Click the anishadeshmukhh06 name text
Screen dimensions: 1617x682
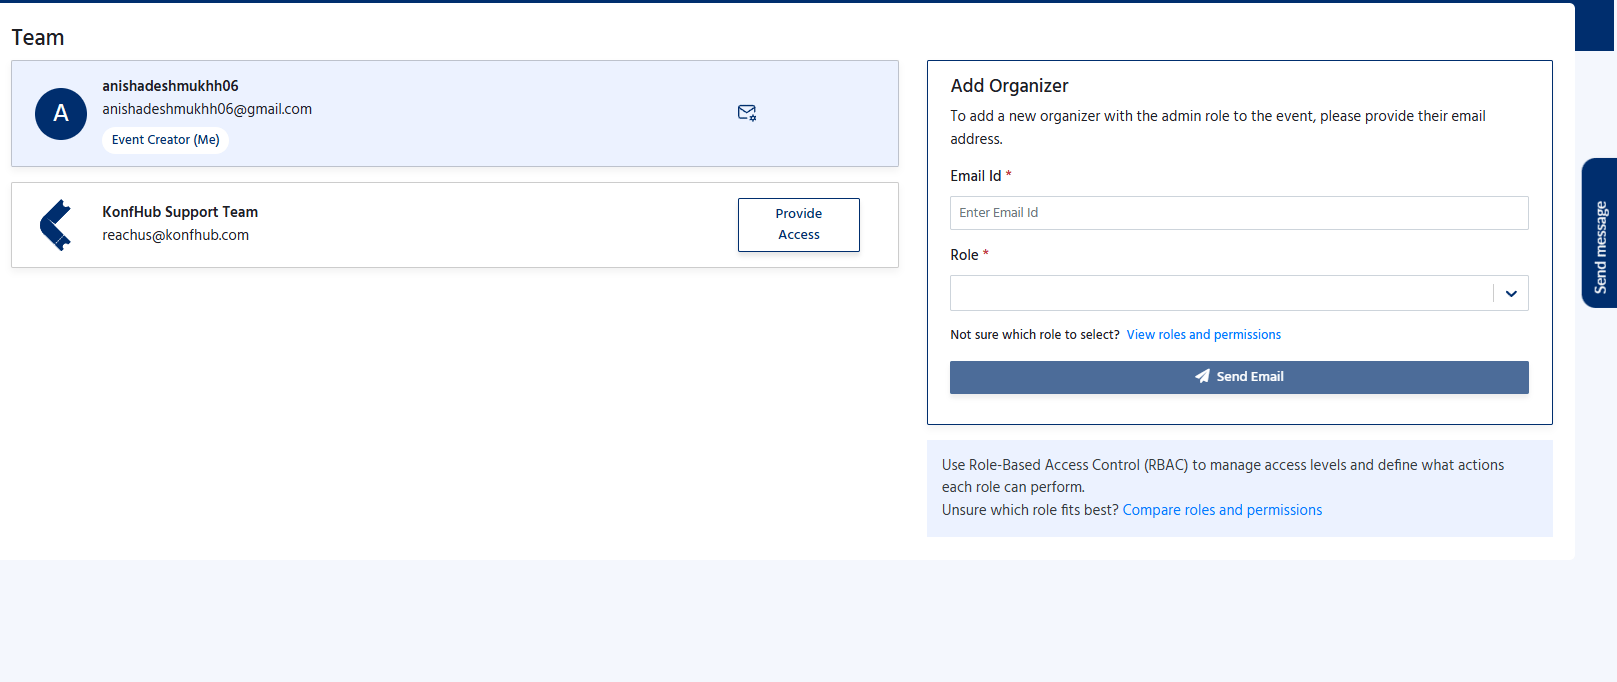[170, 86]
